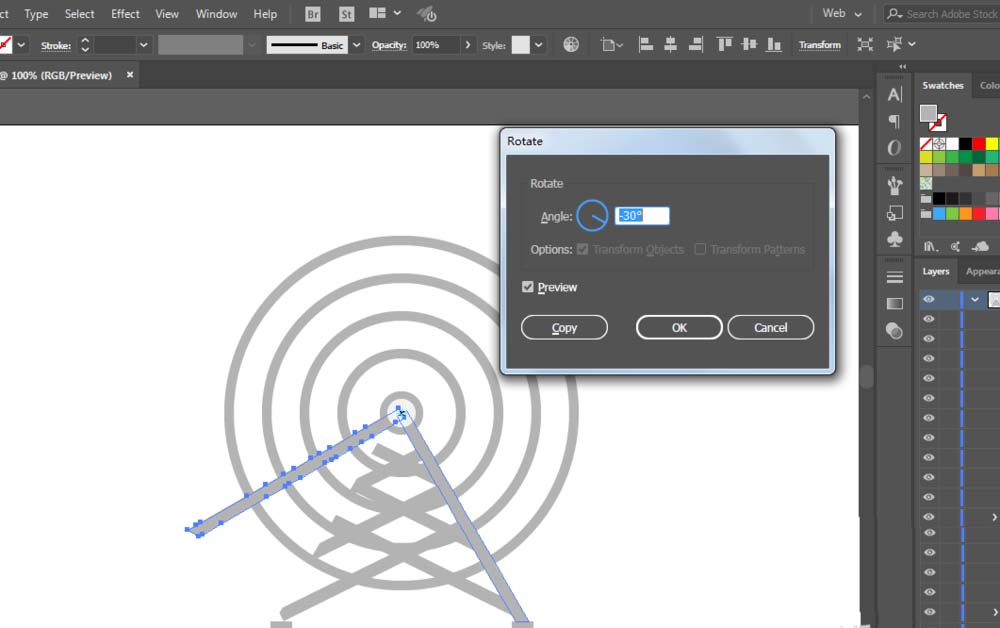Click the Bridge (Br) icon

(313, 14)
